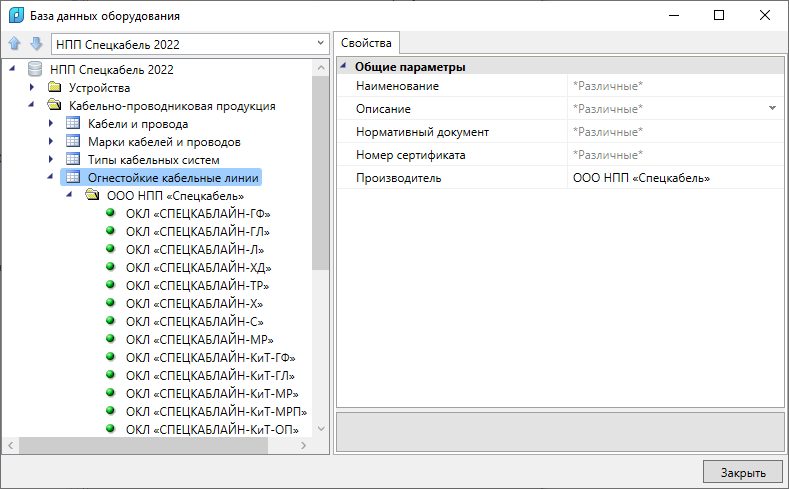Click the horizontal scrollbar right arrow
This screenshot has height=489, width=789.
[303, 445]
